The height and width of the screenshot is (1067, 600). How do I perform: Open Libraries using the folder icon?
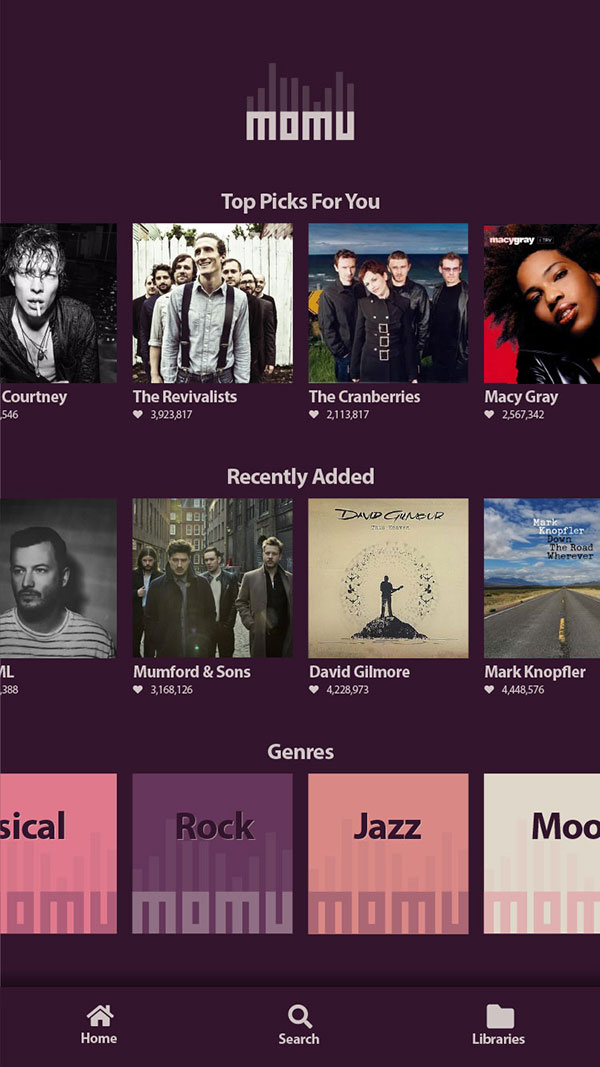pos(500,1016)
